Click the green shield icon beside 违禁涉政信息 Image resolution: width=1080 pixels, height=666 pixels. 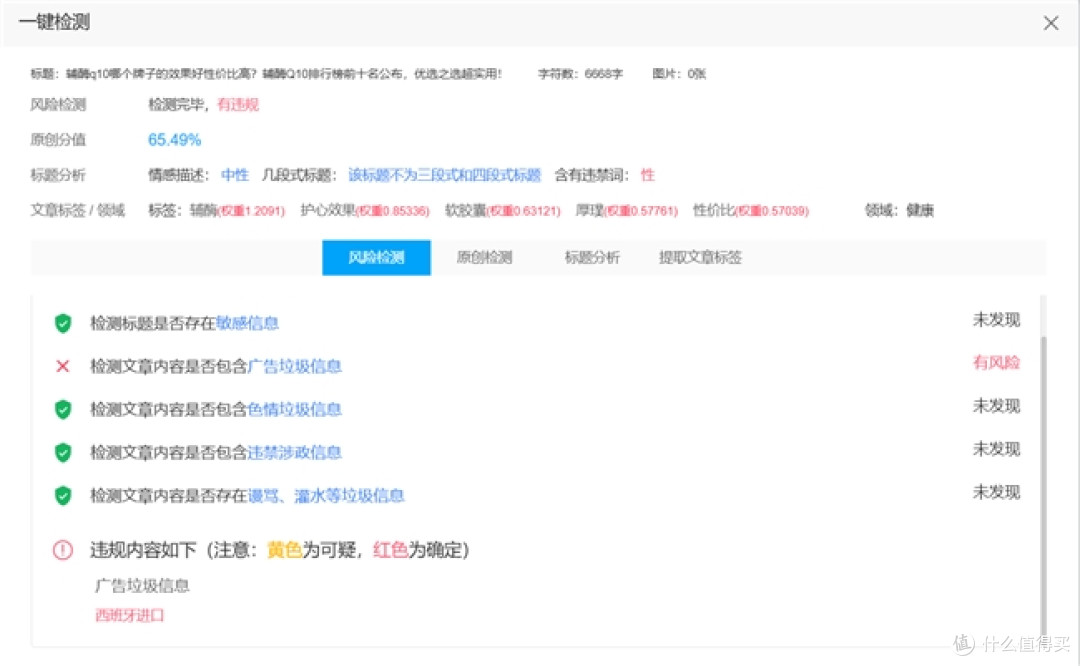tap(63, 452)
